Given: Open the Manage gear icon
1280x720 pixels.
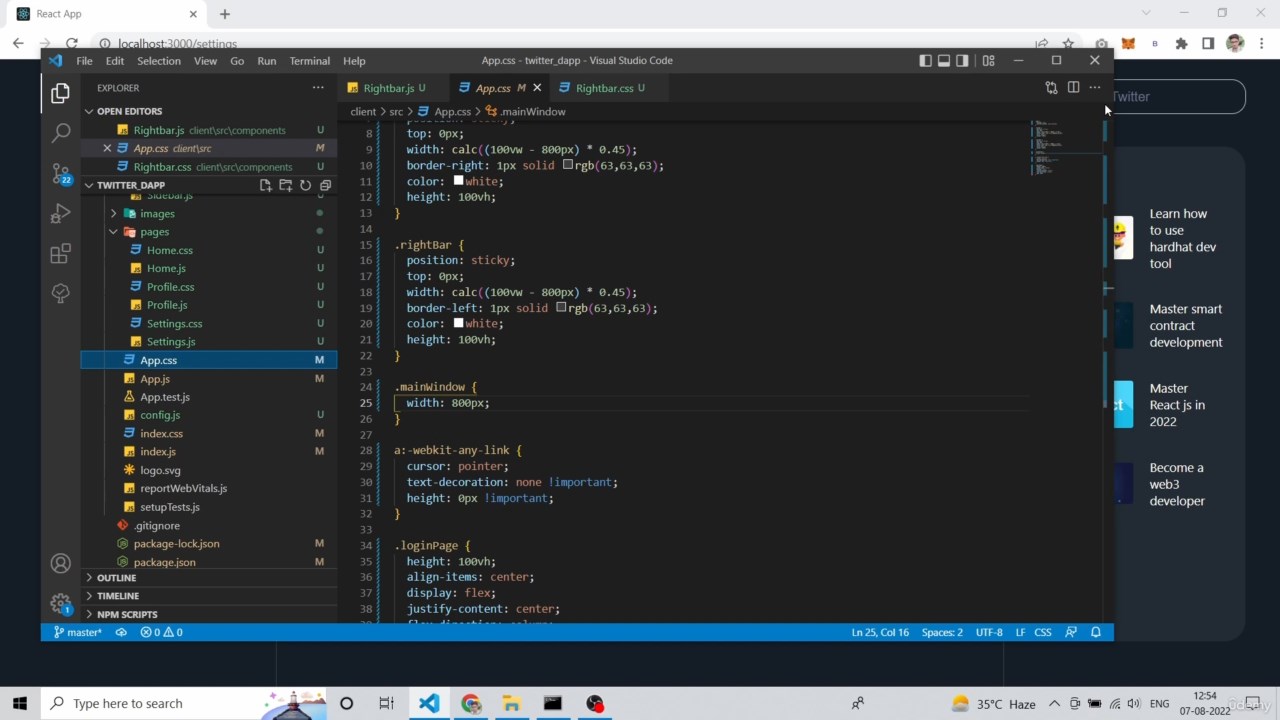Looking at the screenshot, I should pos(60,603).
